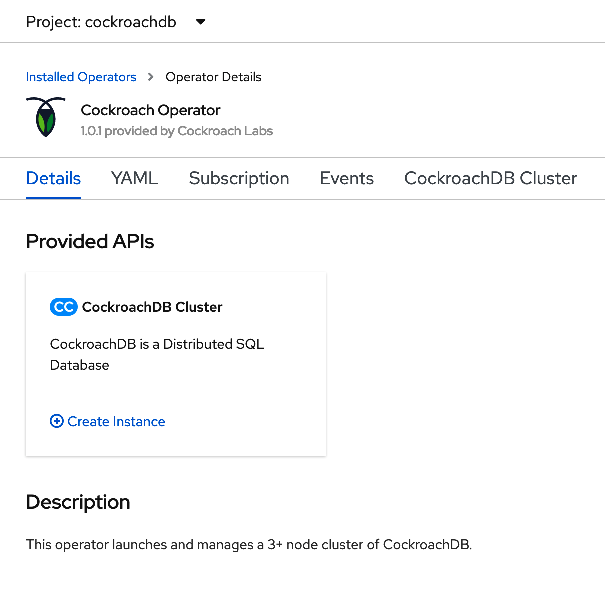Click the caret arrow next to project name
The width and height of the screenshot is (605, 595).
pyautogui.click(x=200, y=21)
